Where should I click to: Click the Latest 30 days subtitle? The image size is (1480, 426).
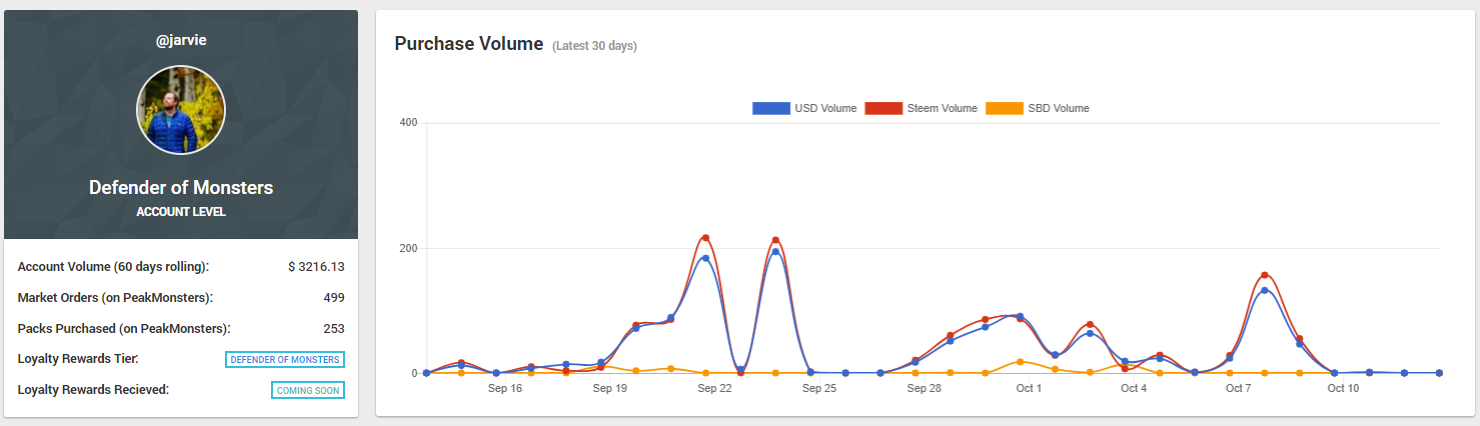point(594,46)
